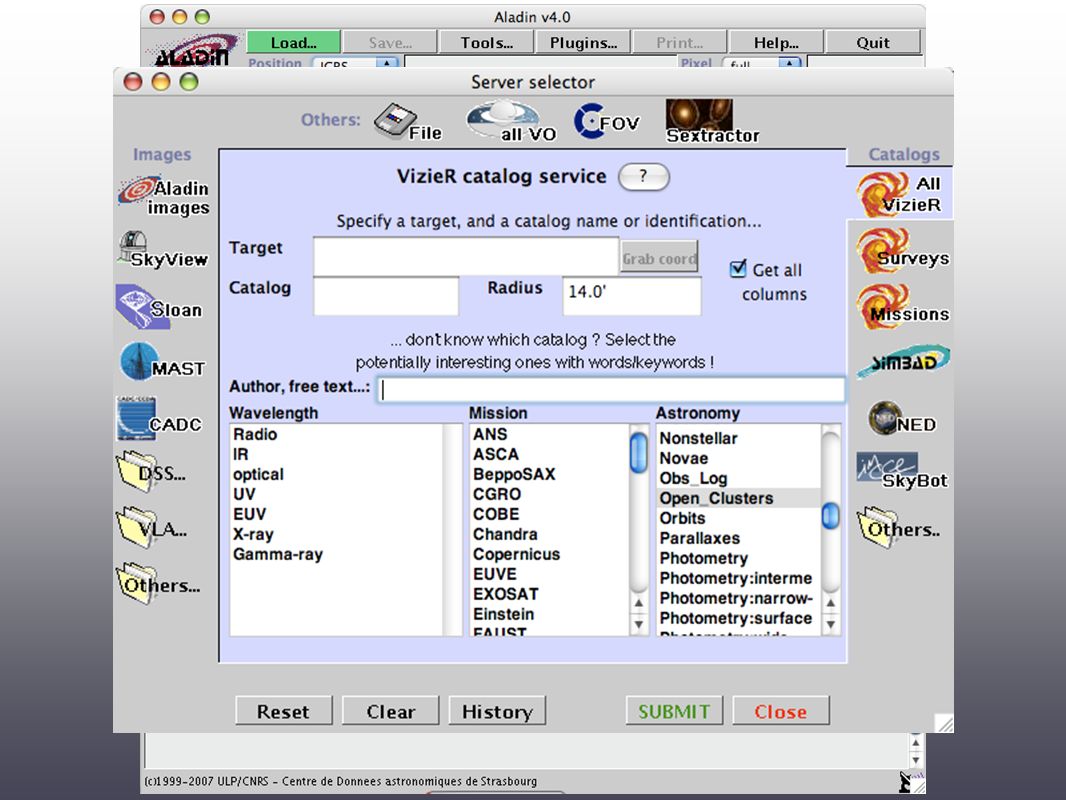Click the Mission list scrollbar thumb

[x=638, y=452]
